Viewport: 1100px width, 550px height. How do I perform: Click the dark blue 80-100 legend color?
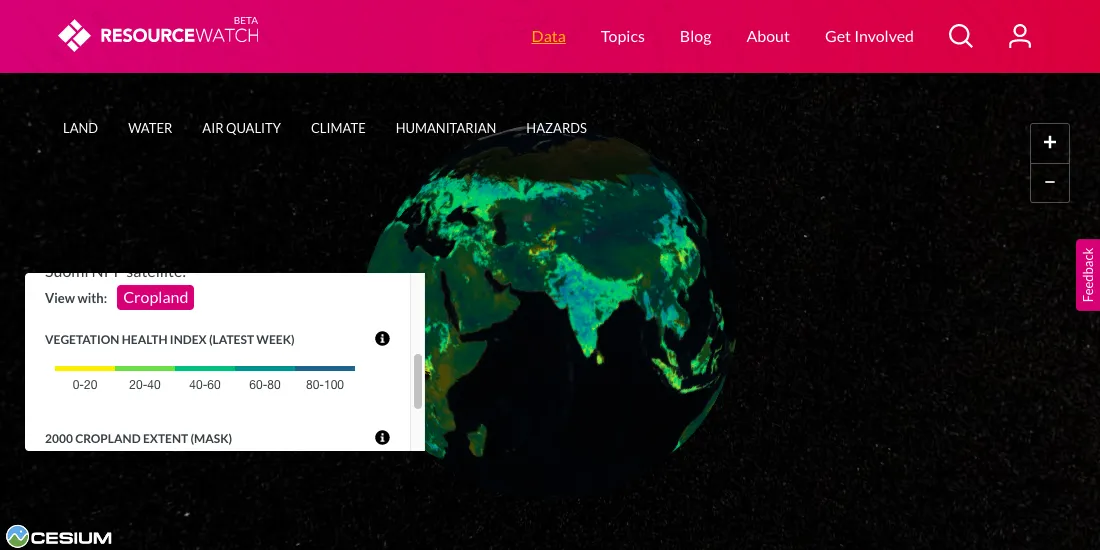pyautogui.click(x=325, y=368)
